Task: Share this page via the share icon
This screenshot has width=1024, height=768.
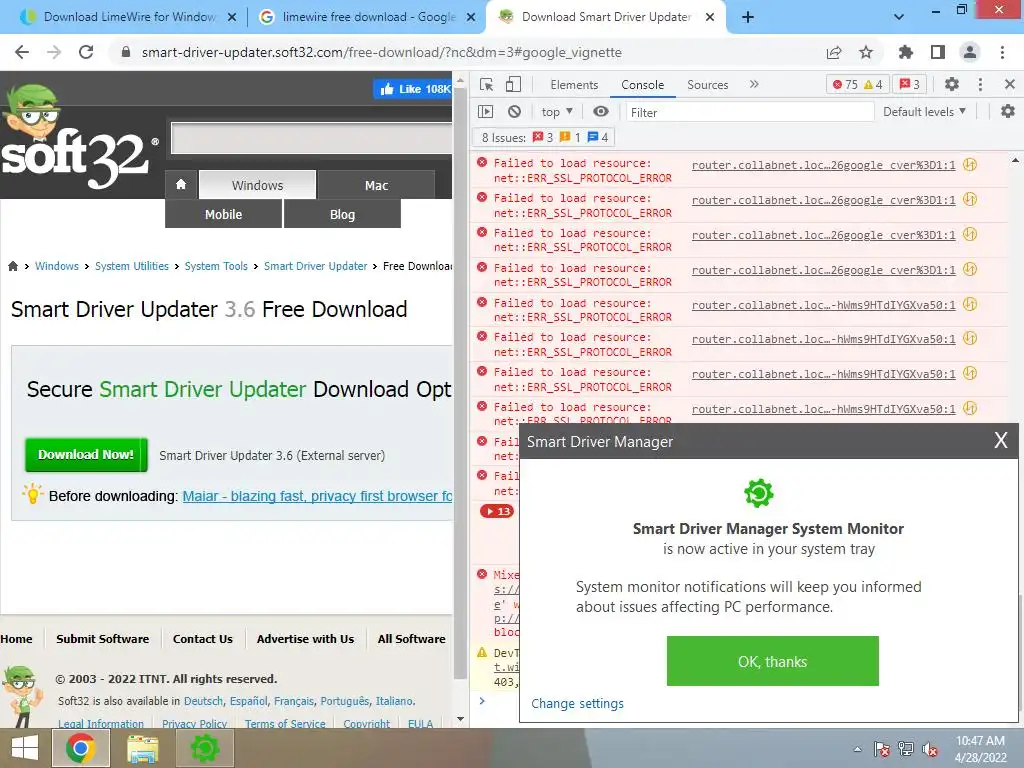Action: point(834,52)
